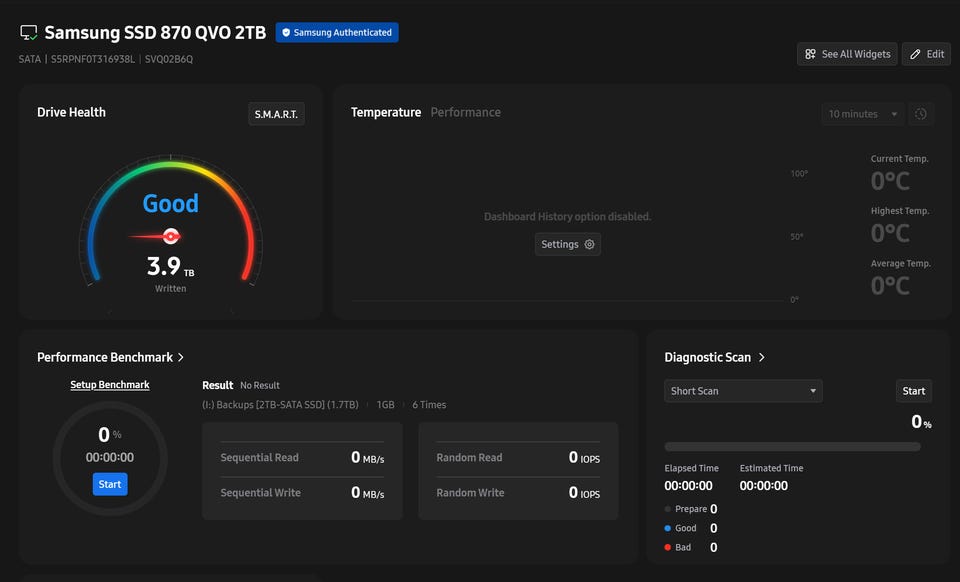Click the blue Good legend dot
The height and width of the screenshot is (582, 960).
click(667, 528)
